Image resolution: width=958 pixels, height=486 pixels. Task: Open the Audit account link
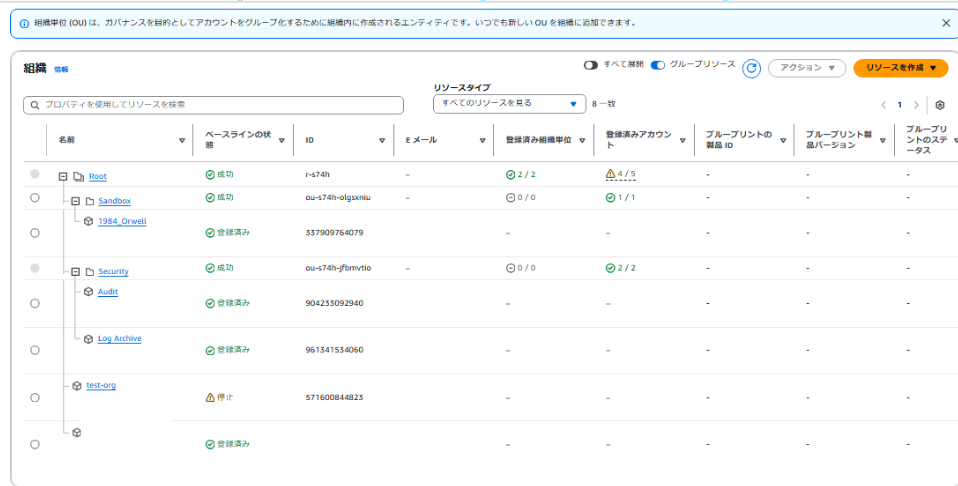pyautogui.click(x=108, y=292)
